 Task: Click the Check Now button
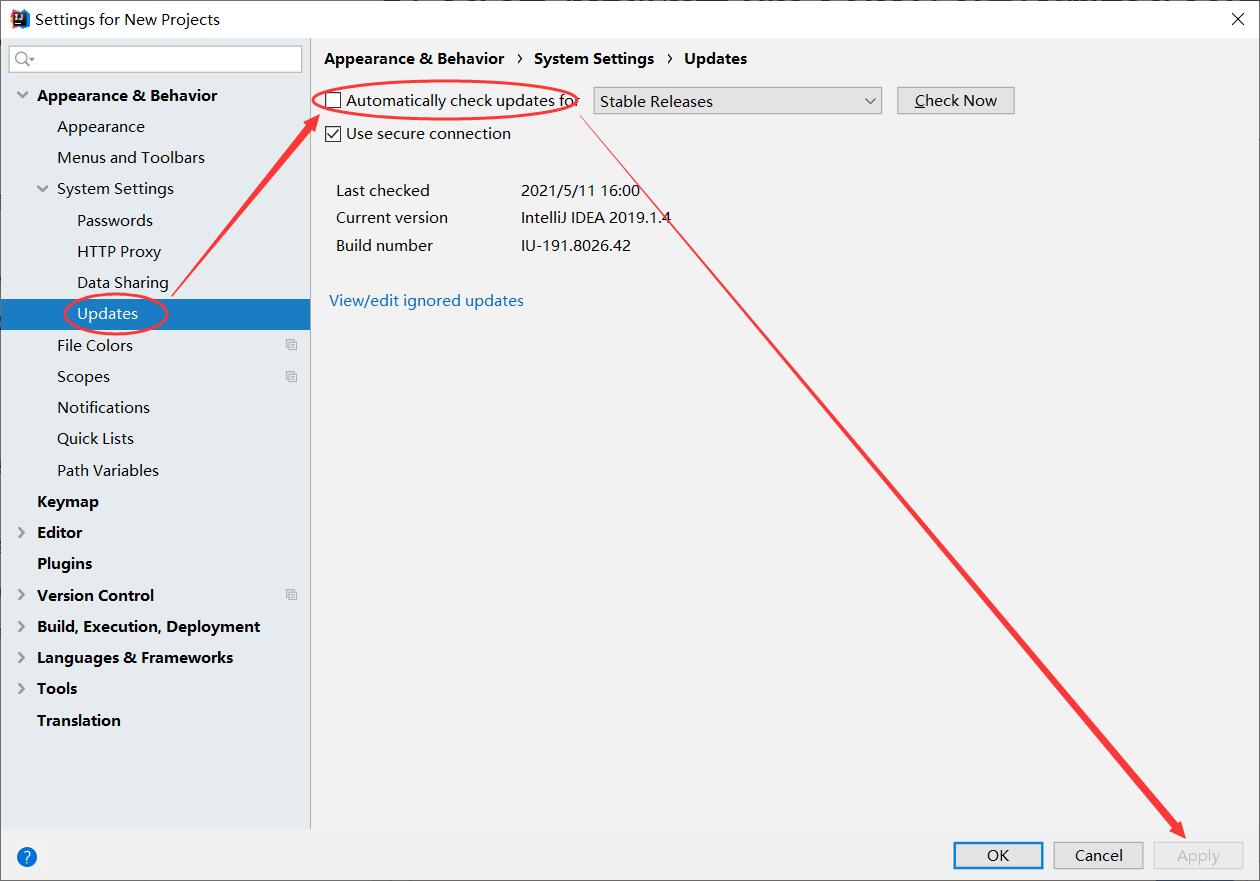[956, 100]
